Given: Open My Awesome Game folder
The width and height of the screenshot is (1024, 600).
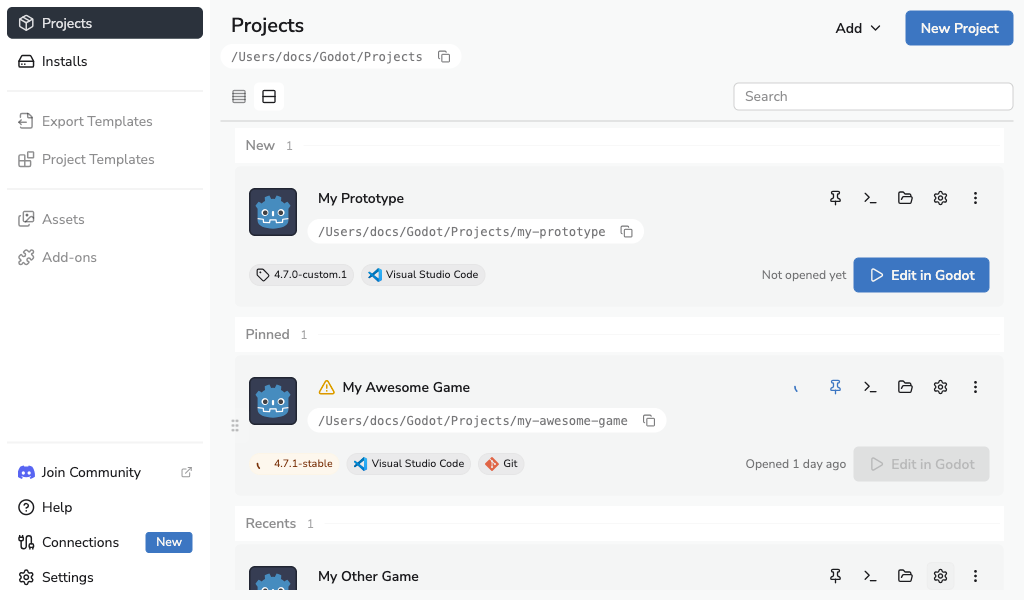Looking at the screenshot, I should click(905, 387).
